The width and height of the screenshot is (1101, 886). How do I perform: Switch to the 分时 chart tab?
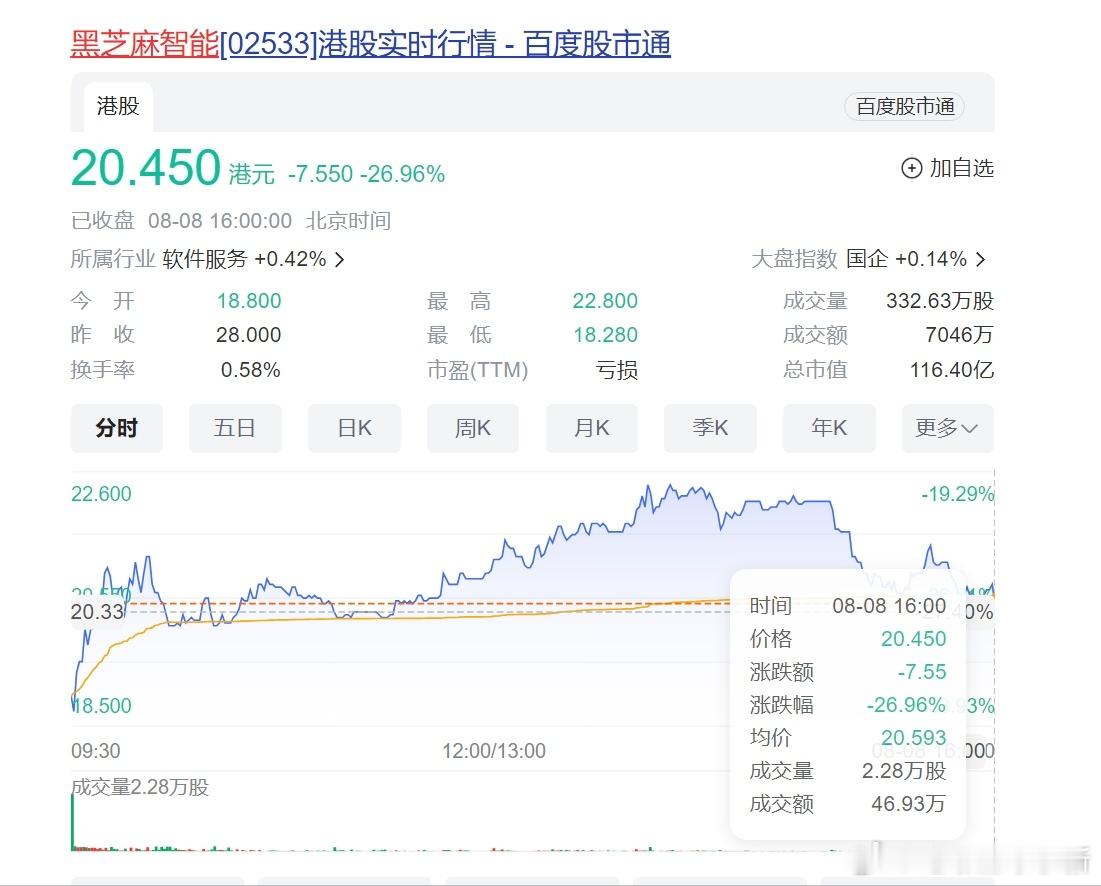pos(117,428)
